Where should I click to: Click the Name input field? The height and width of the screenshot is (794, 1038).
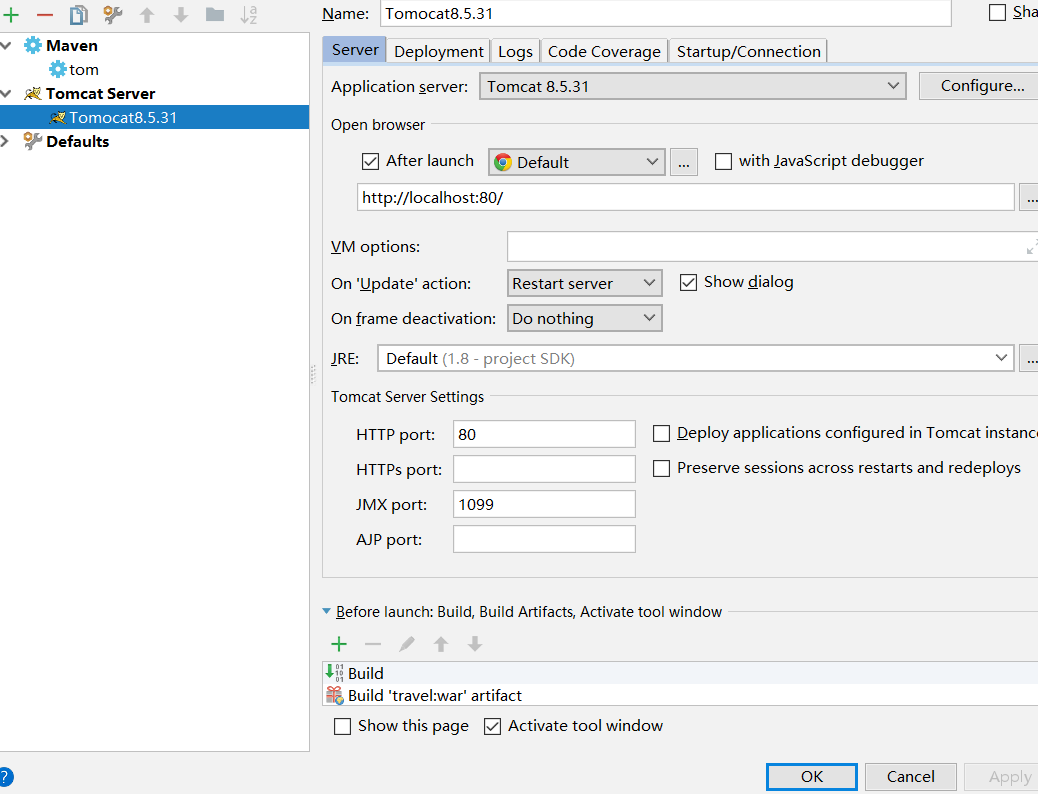coord(666,14)
